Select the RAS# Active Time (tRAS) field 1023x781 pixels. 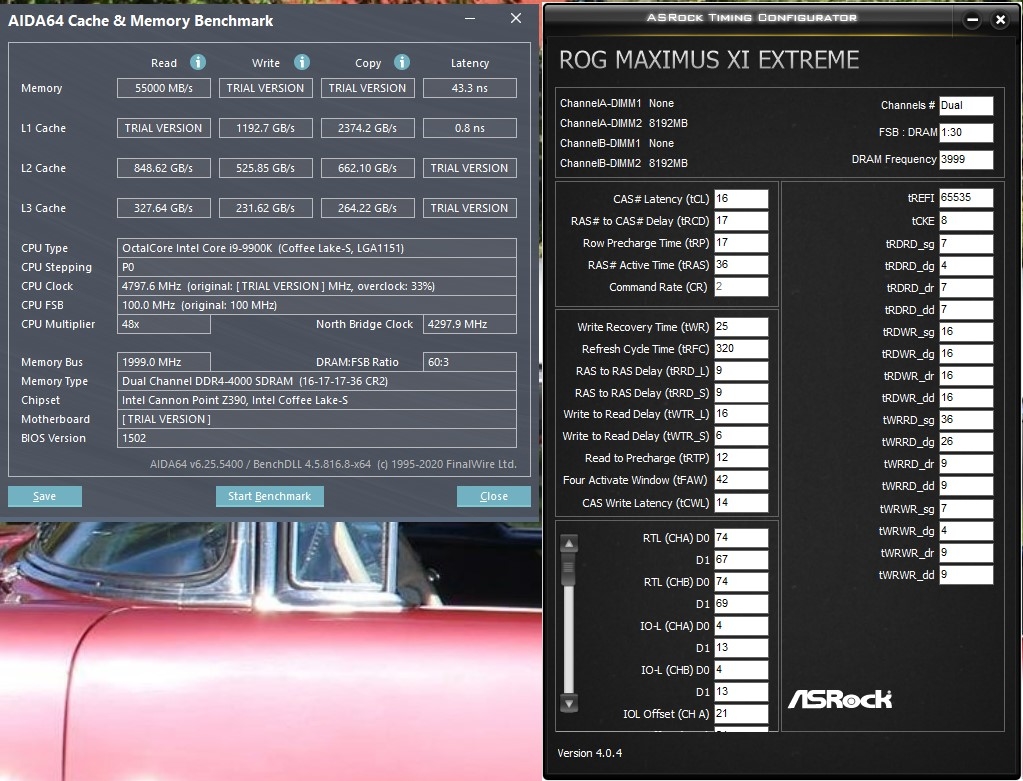(741, 265)
